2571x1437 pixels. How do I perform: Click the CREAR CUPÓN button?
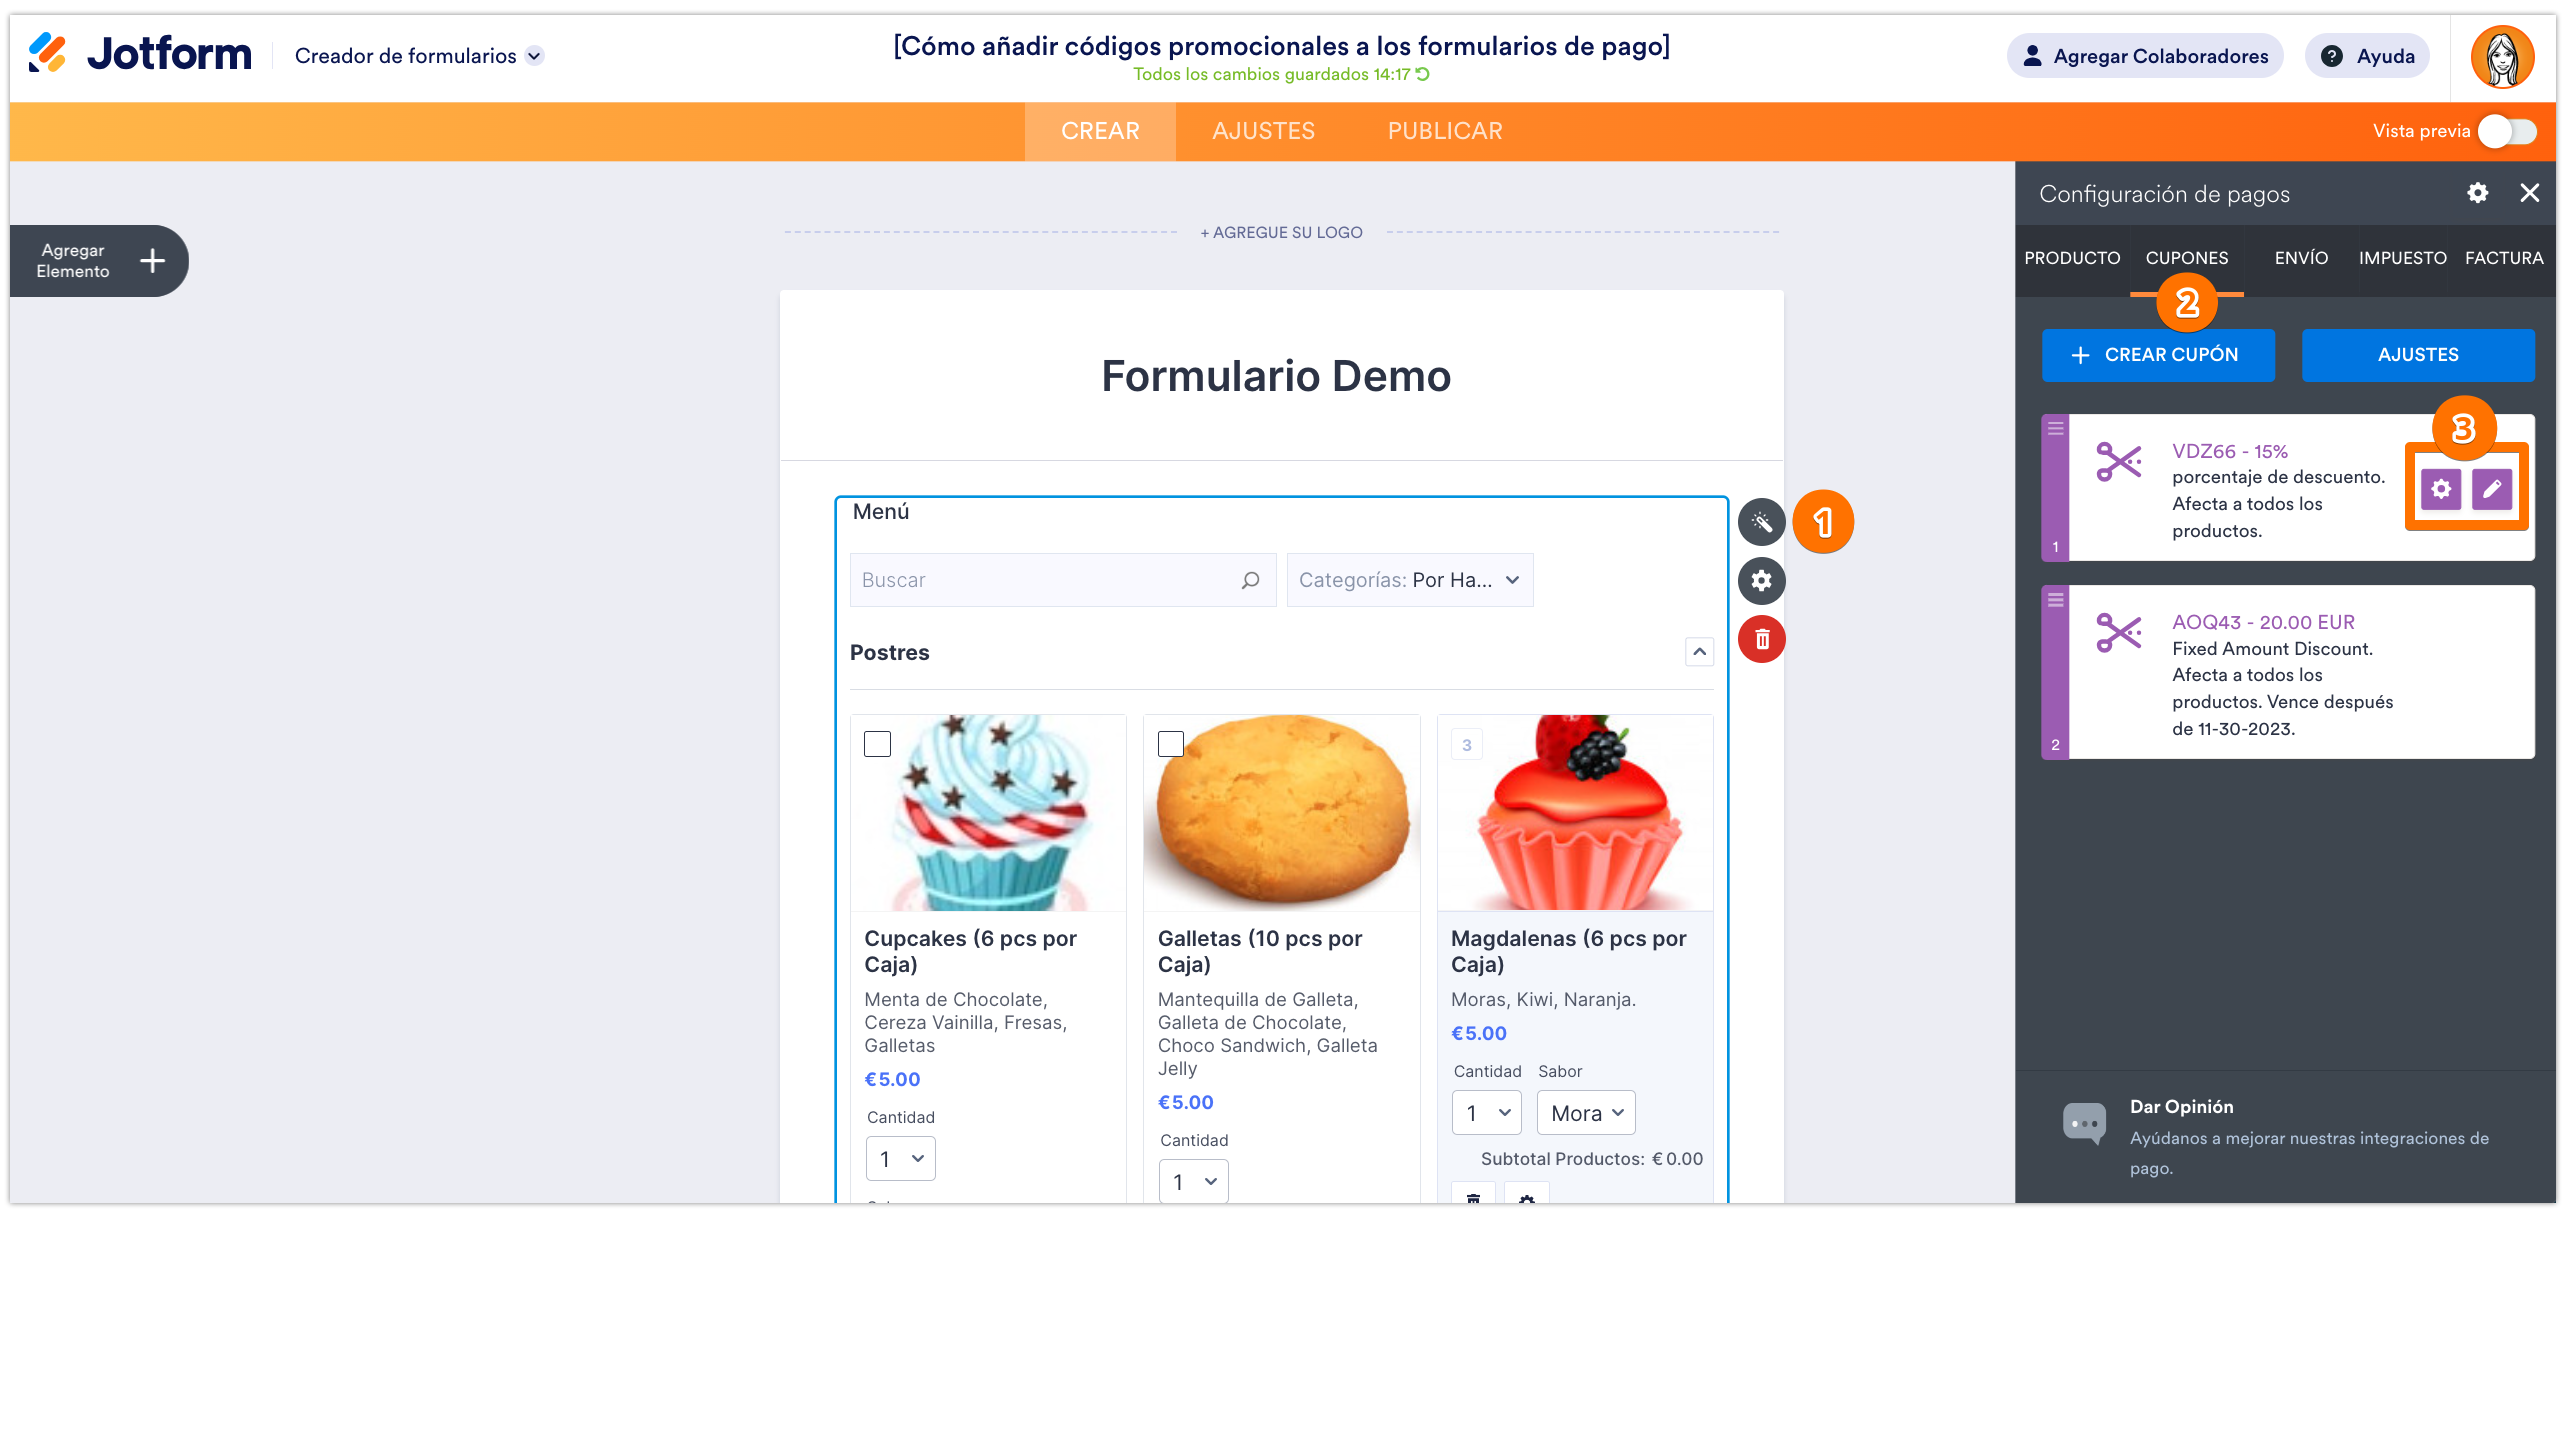2157,355
